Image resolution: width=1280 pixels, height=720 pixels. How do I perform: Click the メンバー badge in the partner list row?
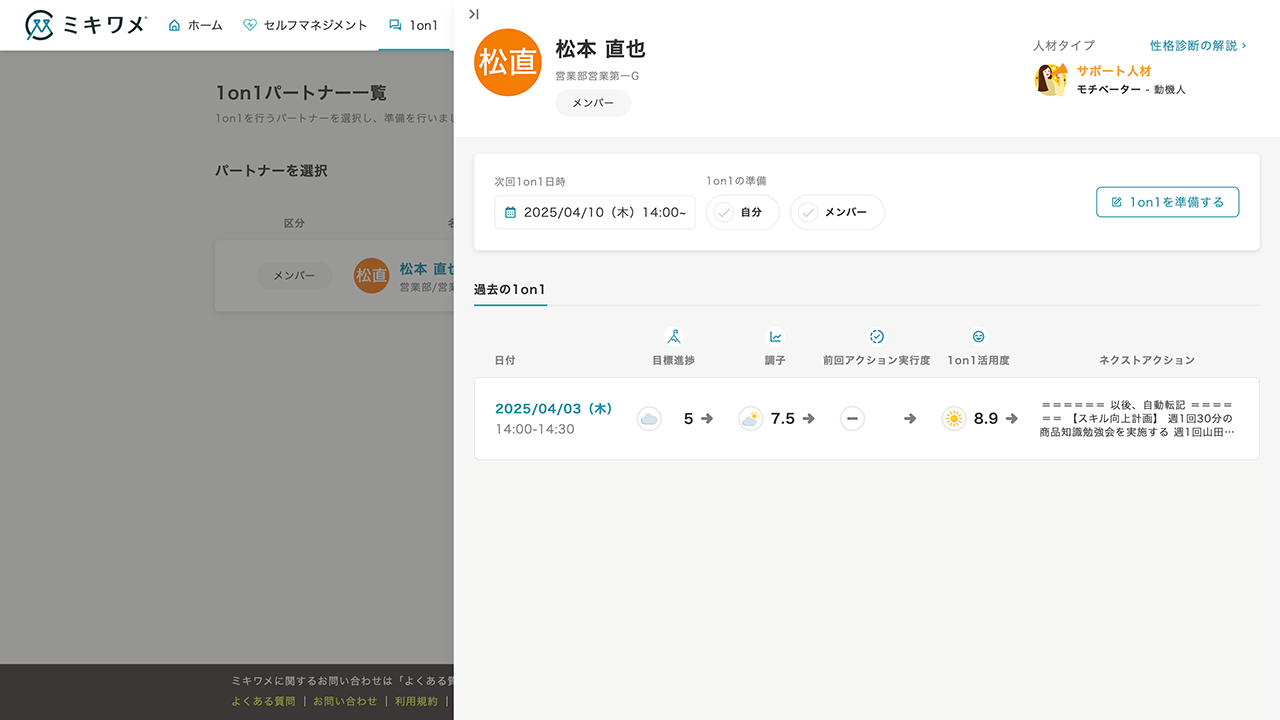coord(295,276)
